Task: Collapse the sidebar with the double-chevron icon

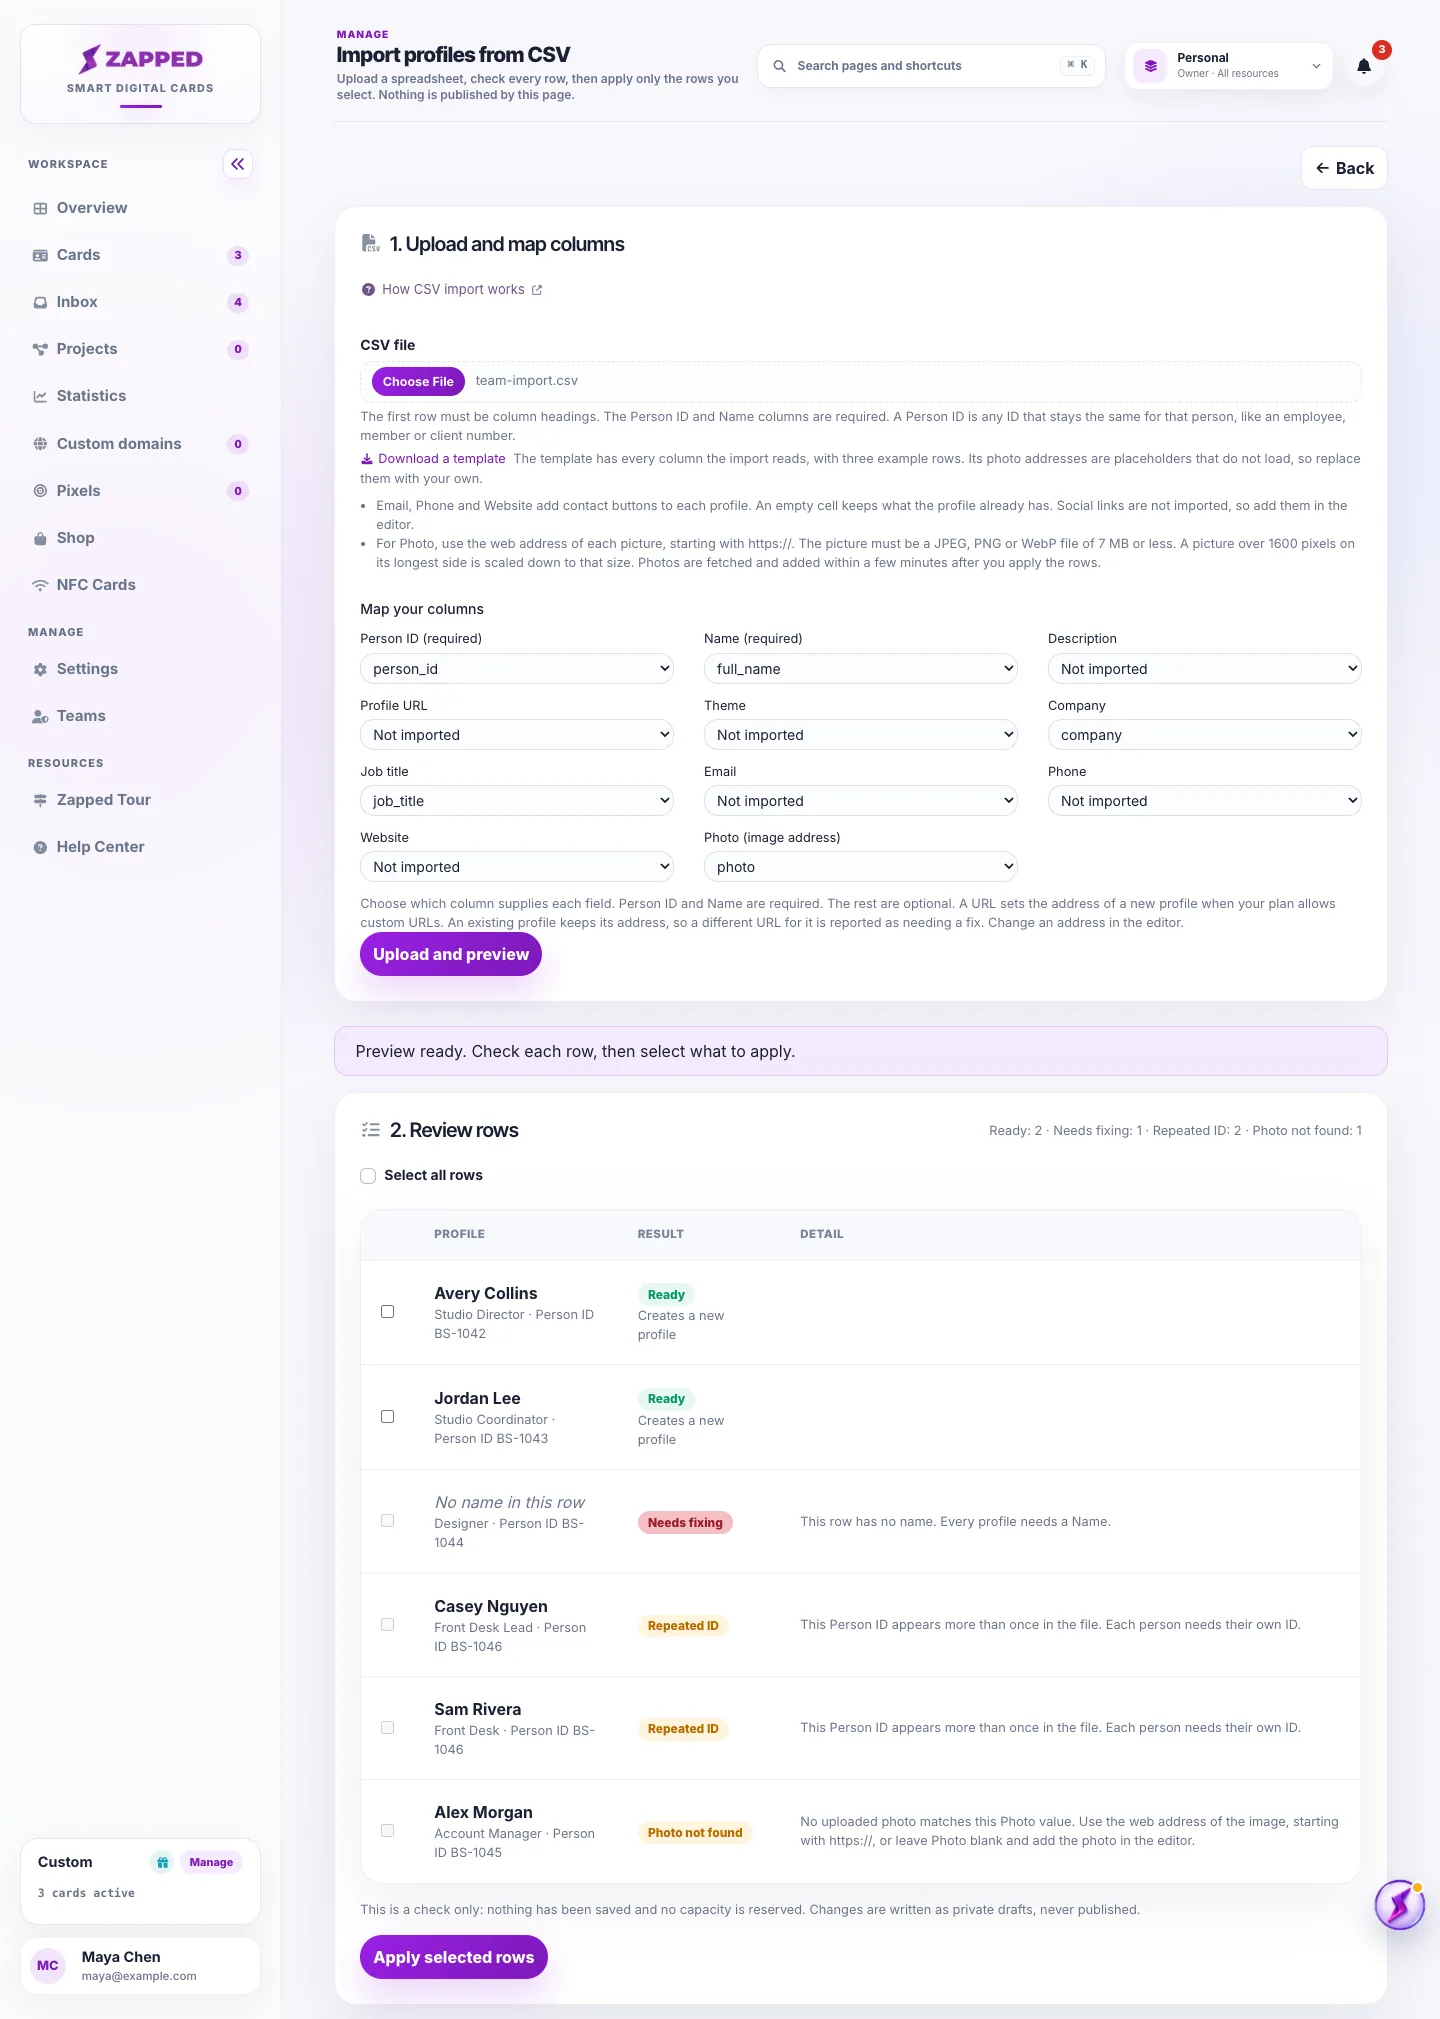Action: pos(237,164)
